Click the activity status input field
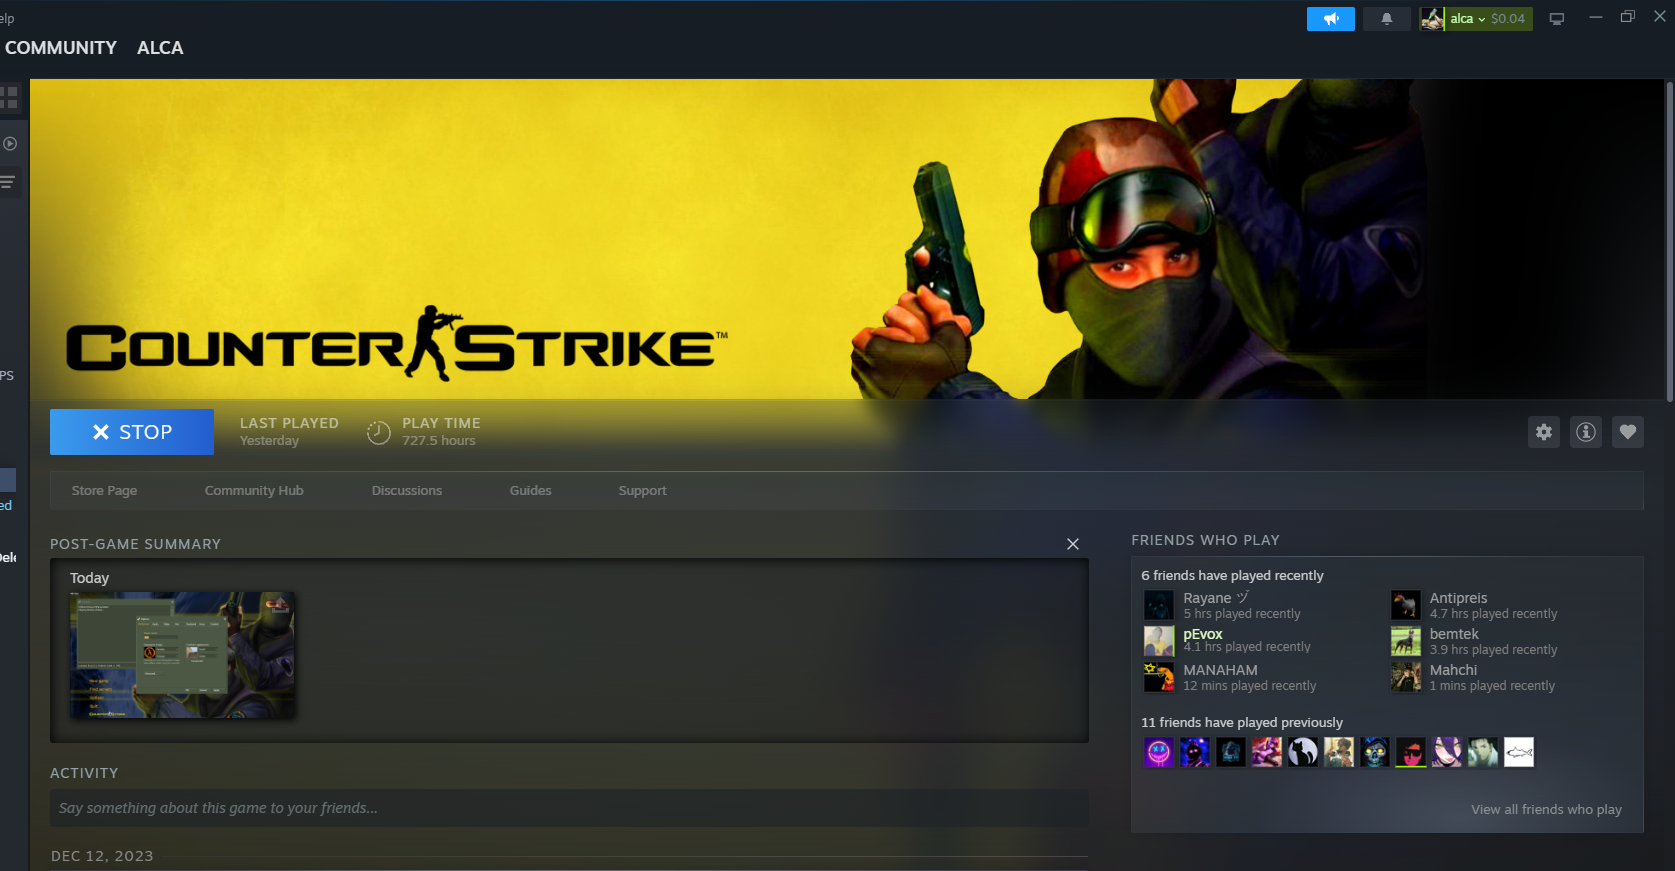 click(568, 808)
